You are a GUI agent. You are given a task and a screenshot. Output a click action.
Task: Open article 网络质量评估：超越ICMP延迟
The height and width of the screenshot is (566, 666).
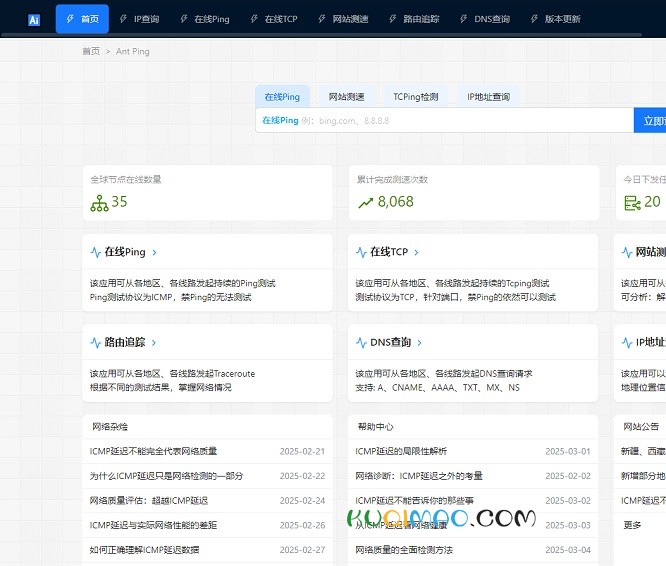pos(149,501)
